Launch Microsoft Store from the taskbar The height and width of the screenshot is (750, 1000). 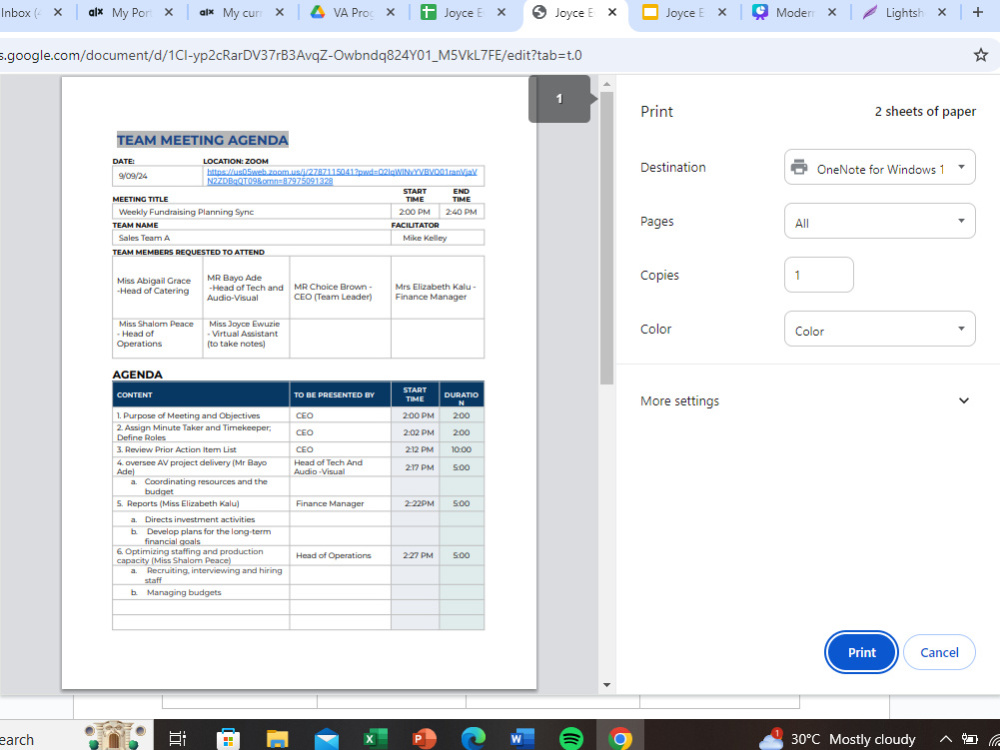tap(228, 739)
